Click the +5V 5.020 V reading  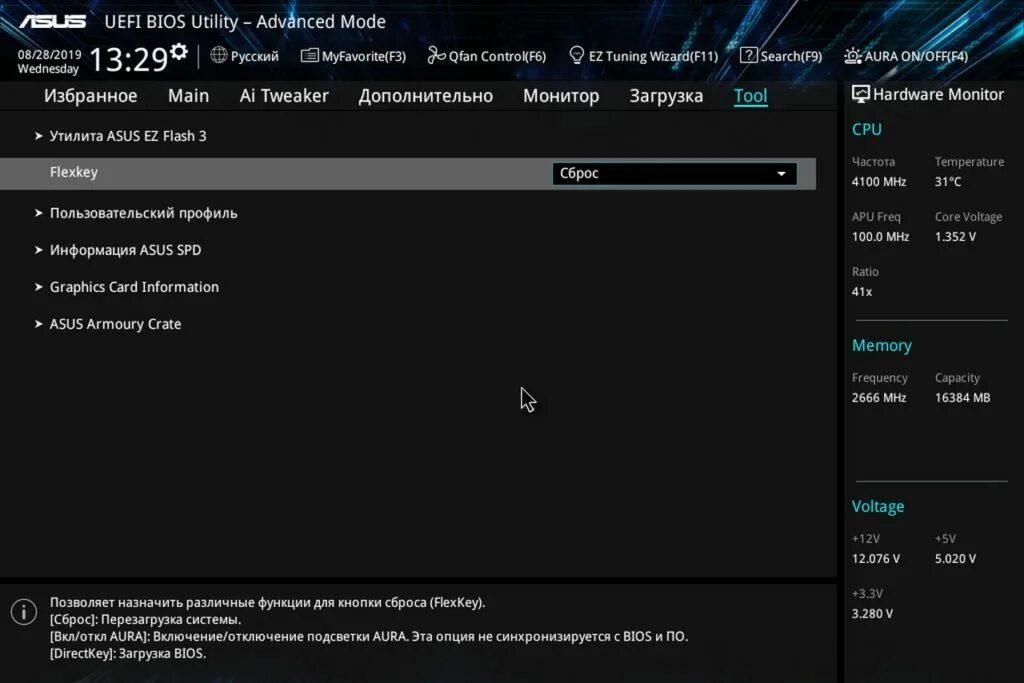click(x=955, y=559)
